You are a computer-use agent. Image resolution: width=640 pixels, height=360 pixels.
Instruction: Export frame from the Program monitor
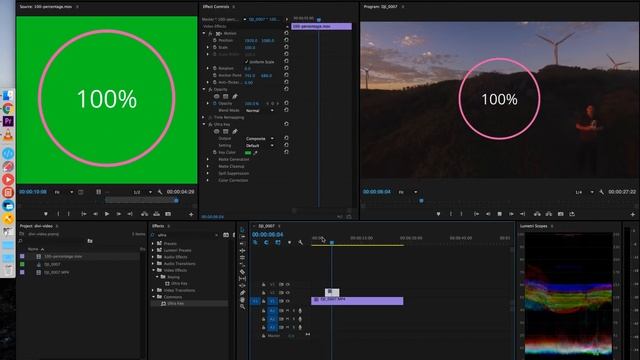[x=560, y=214]
